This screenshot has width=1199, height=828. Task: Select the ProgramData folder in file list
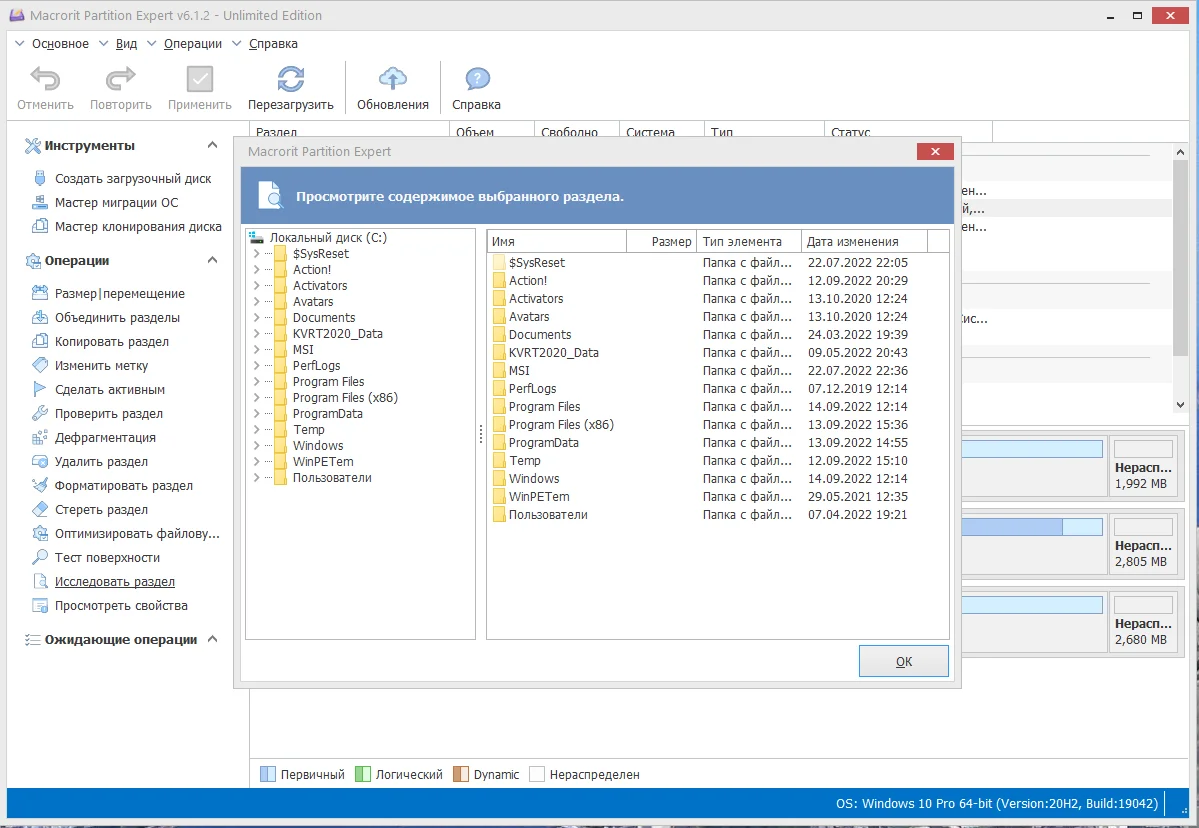[x=544, y=443]
